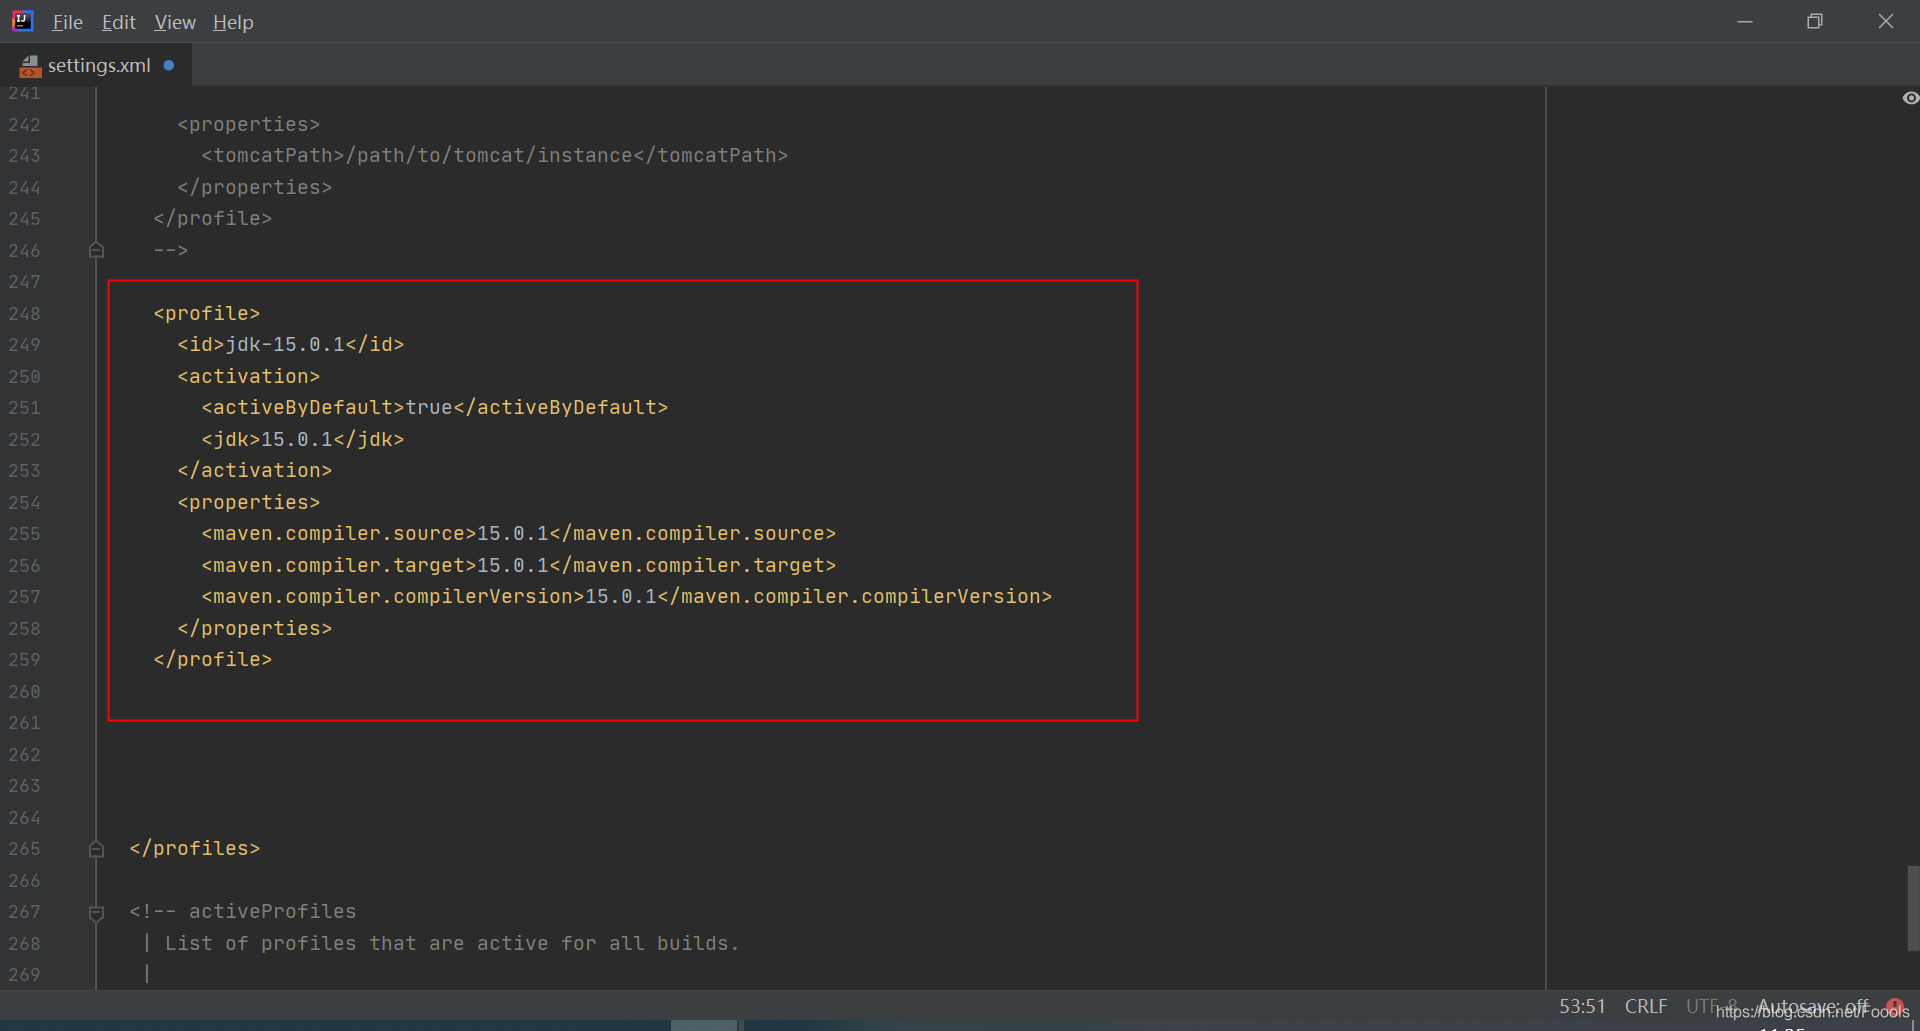Click the IntelliJ app logo icon
The height and width of the screenshot is (1031, 1920).
pos(22,21)
